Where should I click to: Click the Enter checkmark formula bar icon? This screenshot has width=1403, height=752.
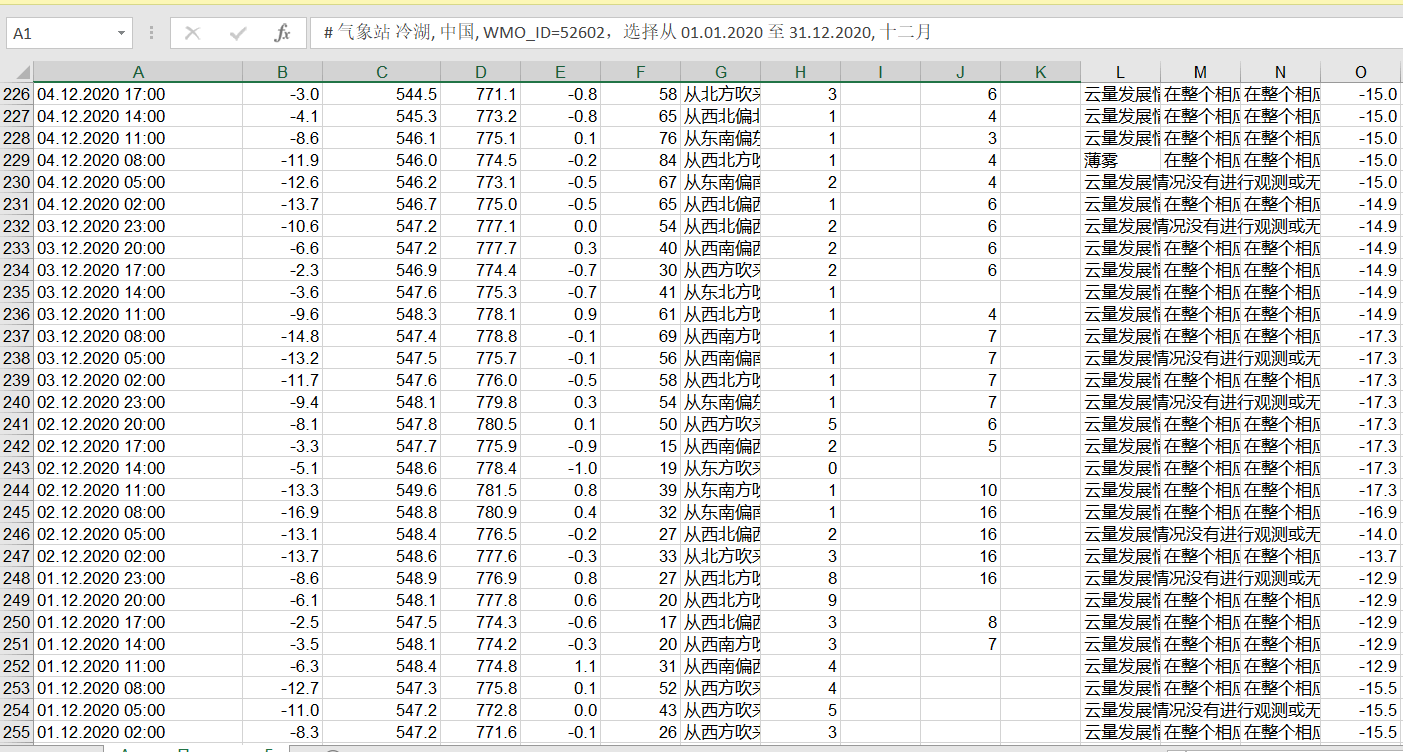pos(238,33)
